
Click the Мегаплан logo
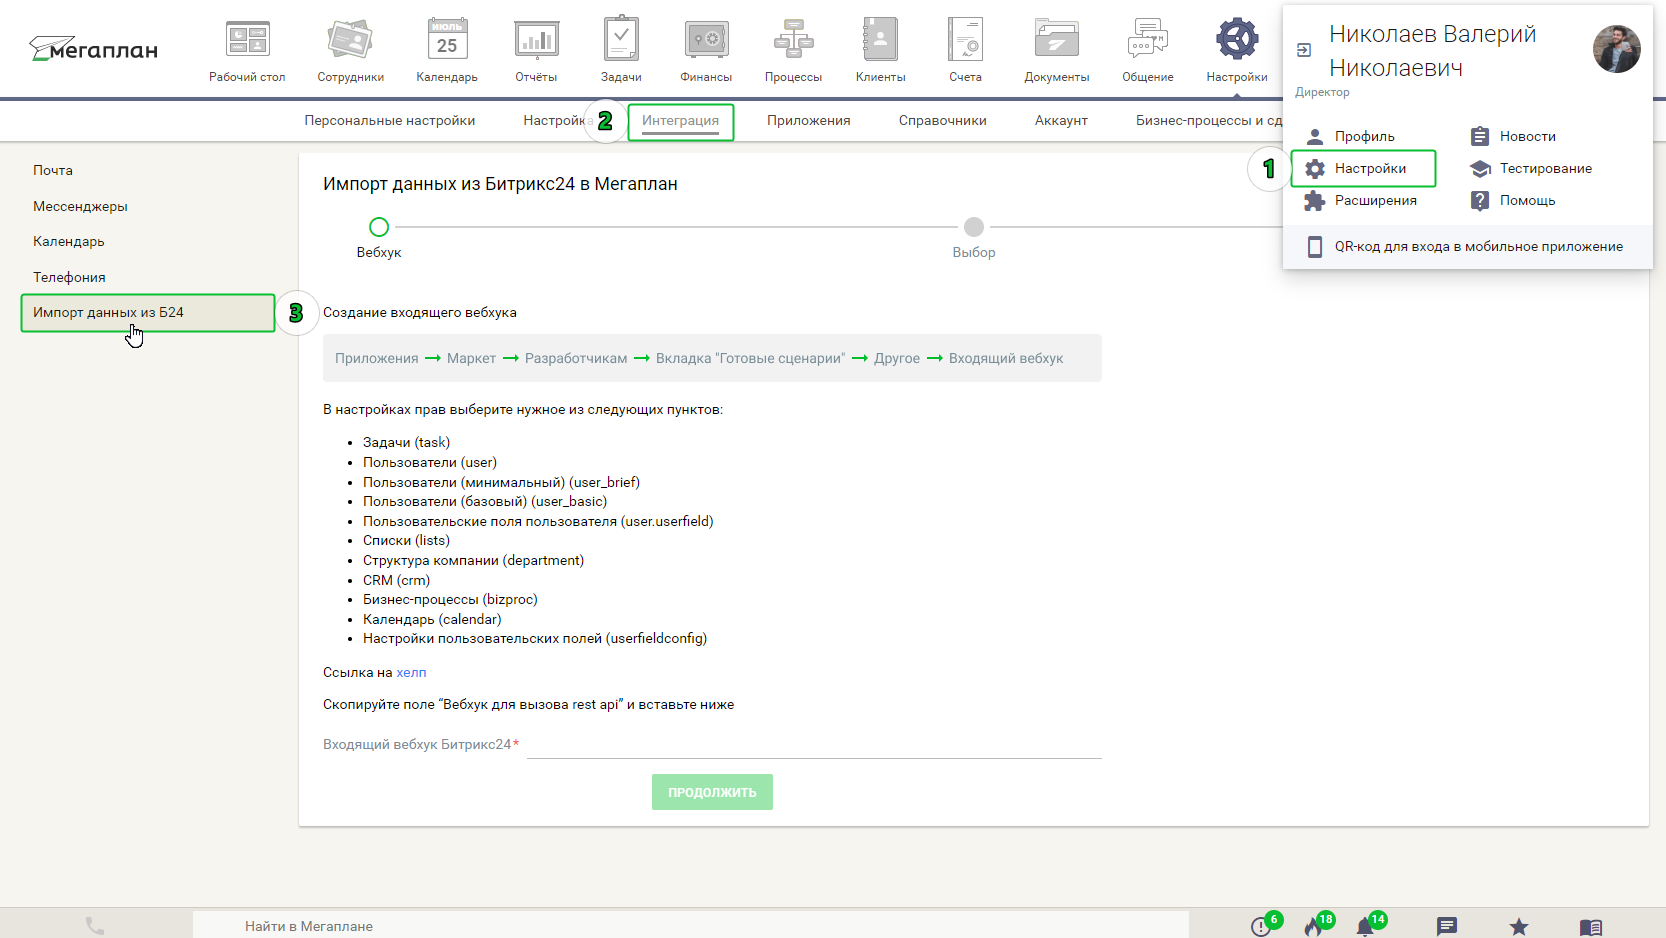click(x=93, y=49)
